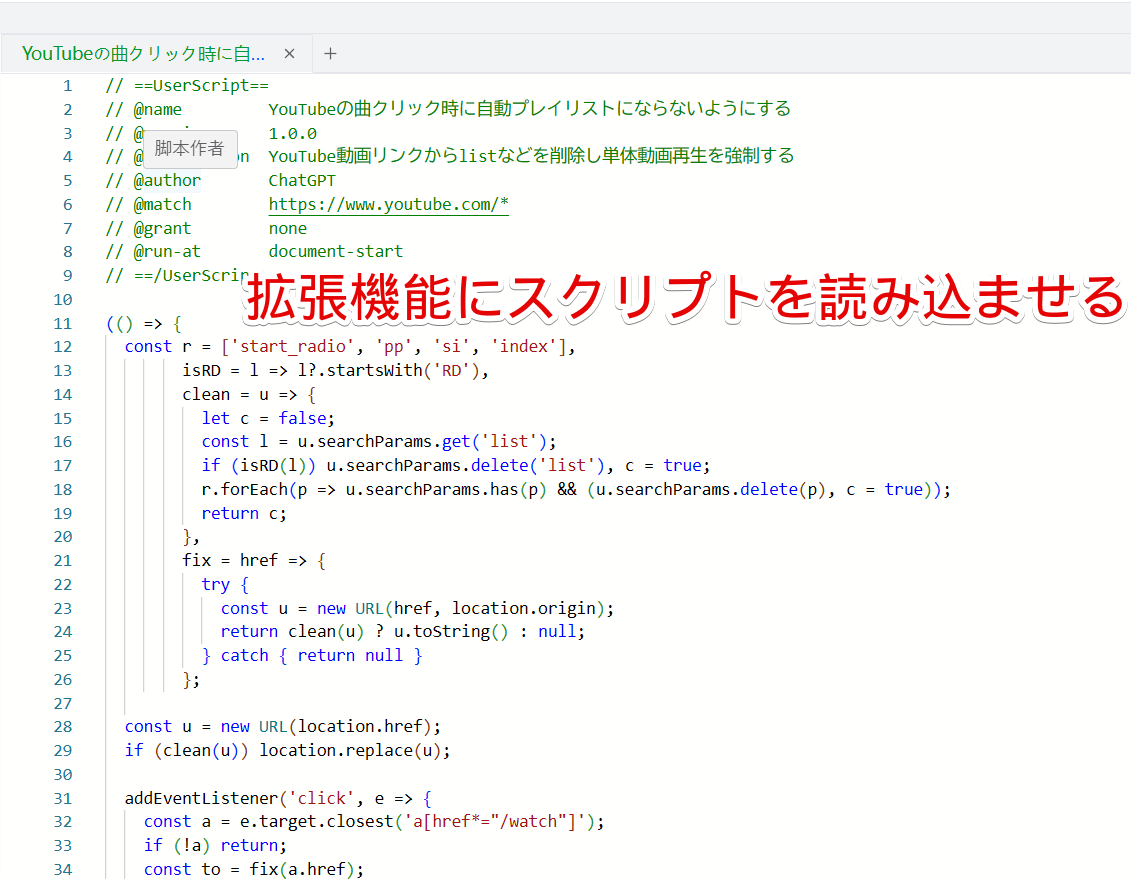Click the 'index' string literal
Screen dimensions: 1134x879
524,347
